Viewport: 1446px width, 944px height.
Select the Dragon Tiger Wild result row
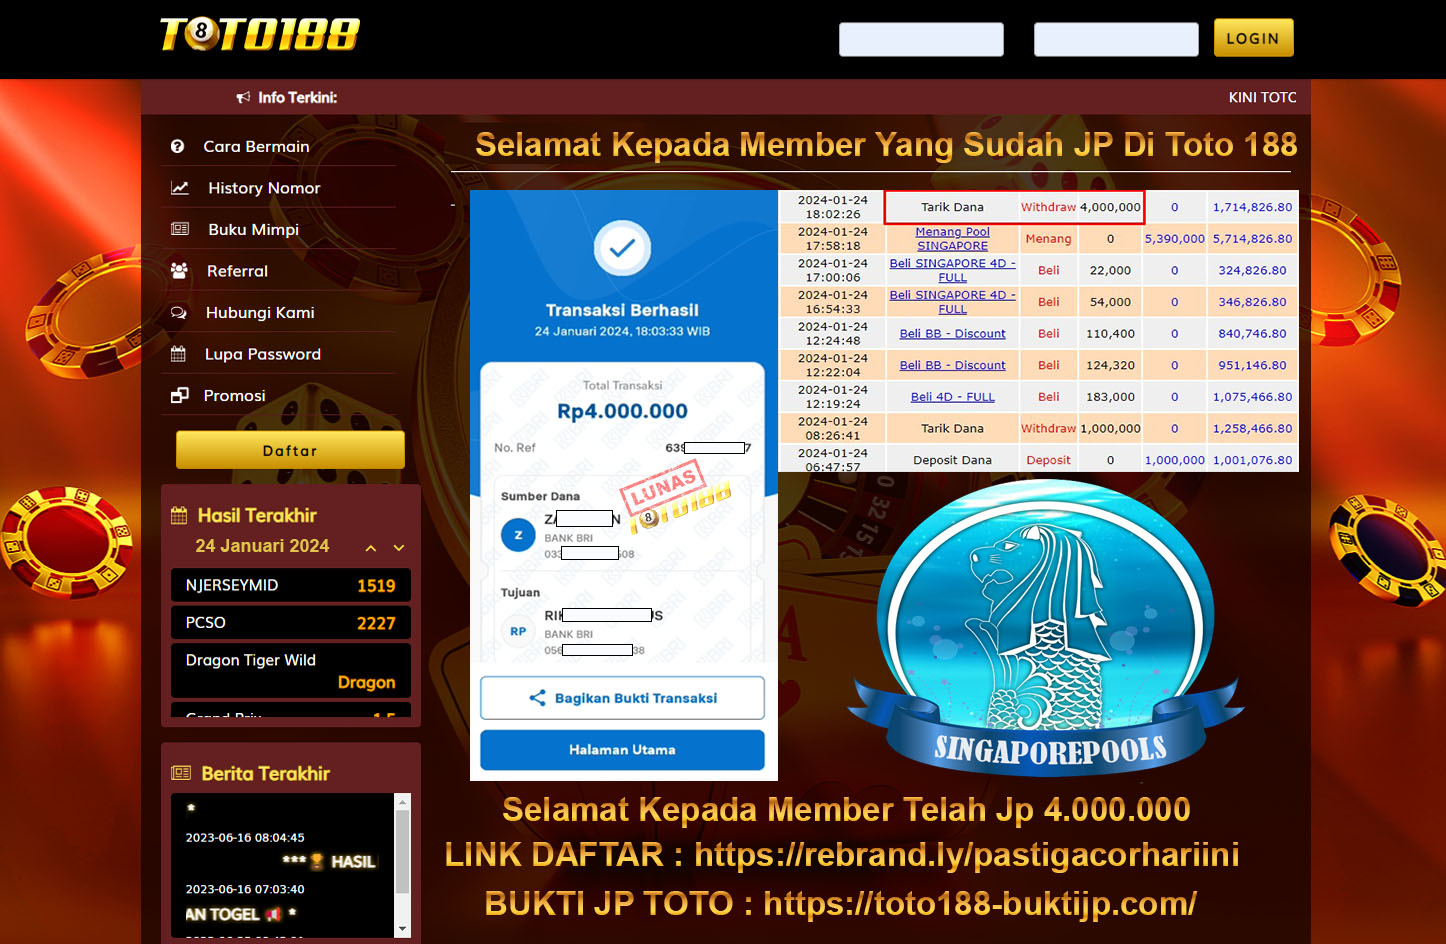point(291,670)
